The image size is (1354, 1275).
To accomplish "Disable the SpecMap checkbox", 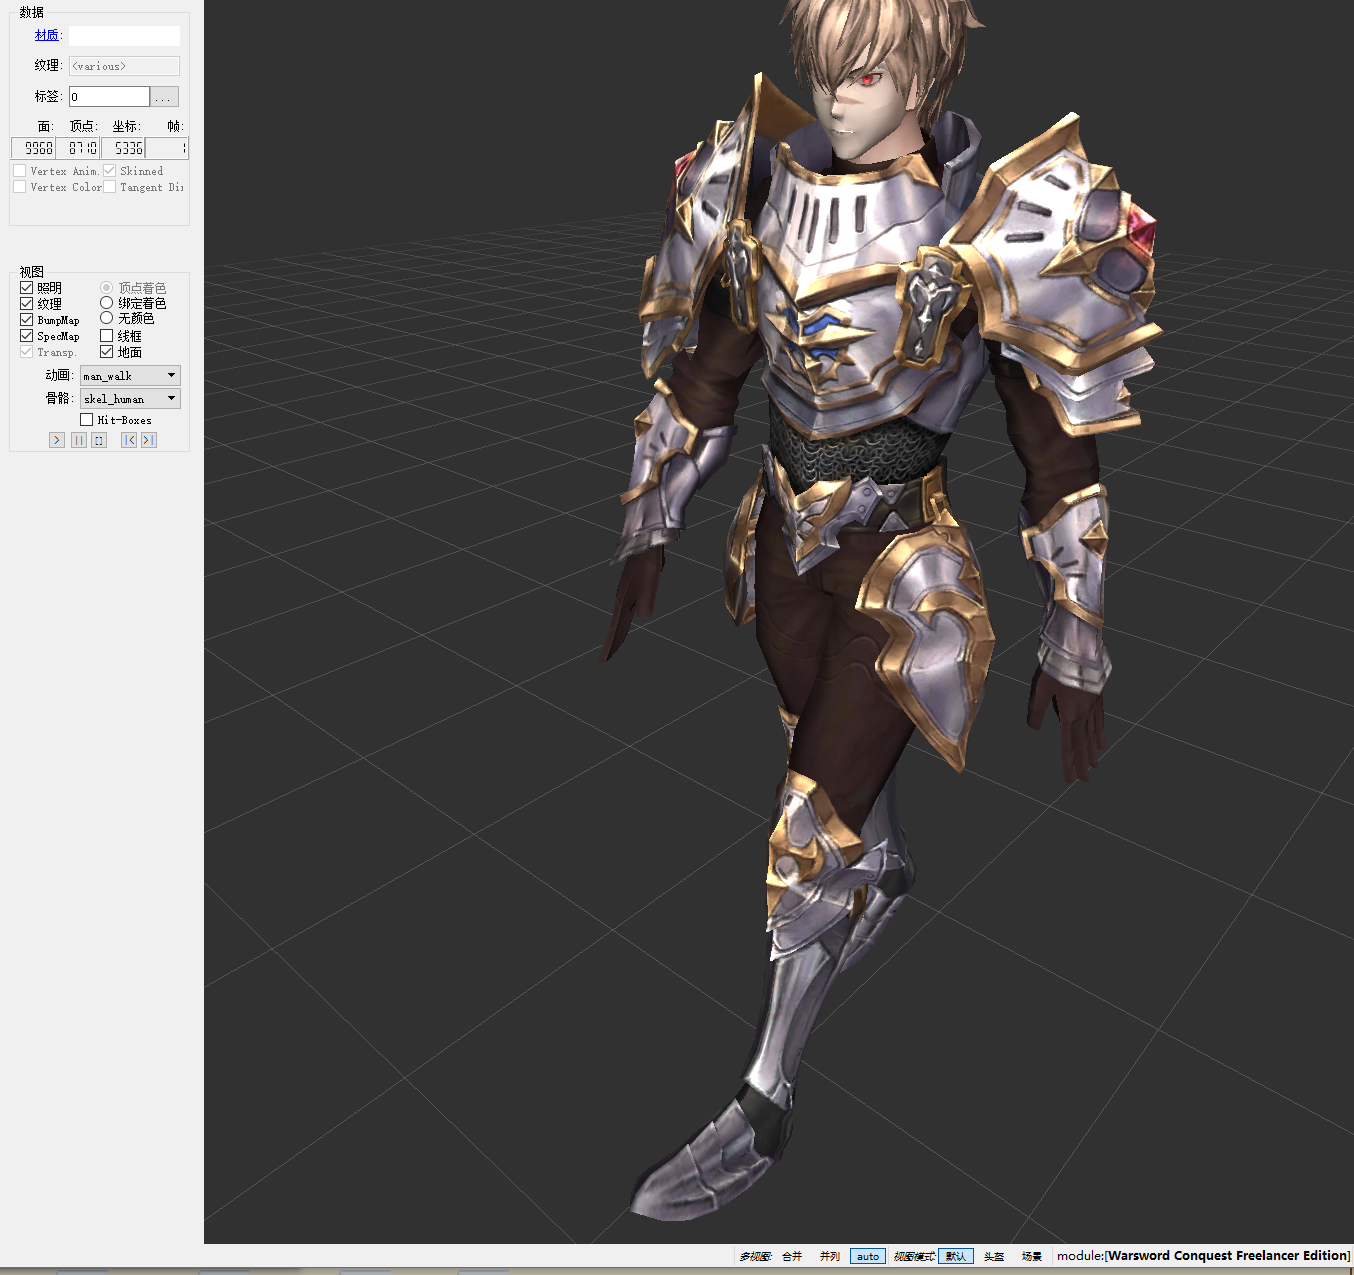I will [x=27, y=336].
